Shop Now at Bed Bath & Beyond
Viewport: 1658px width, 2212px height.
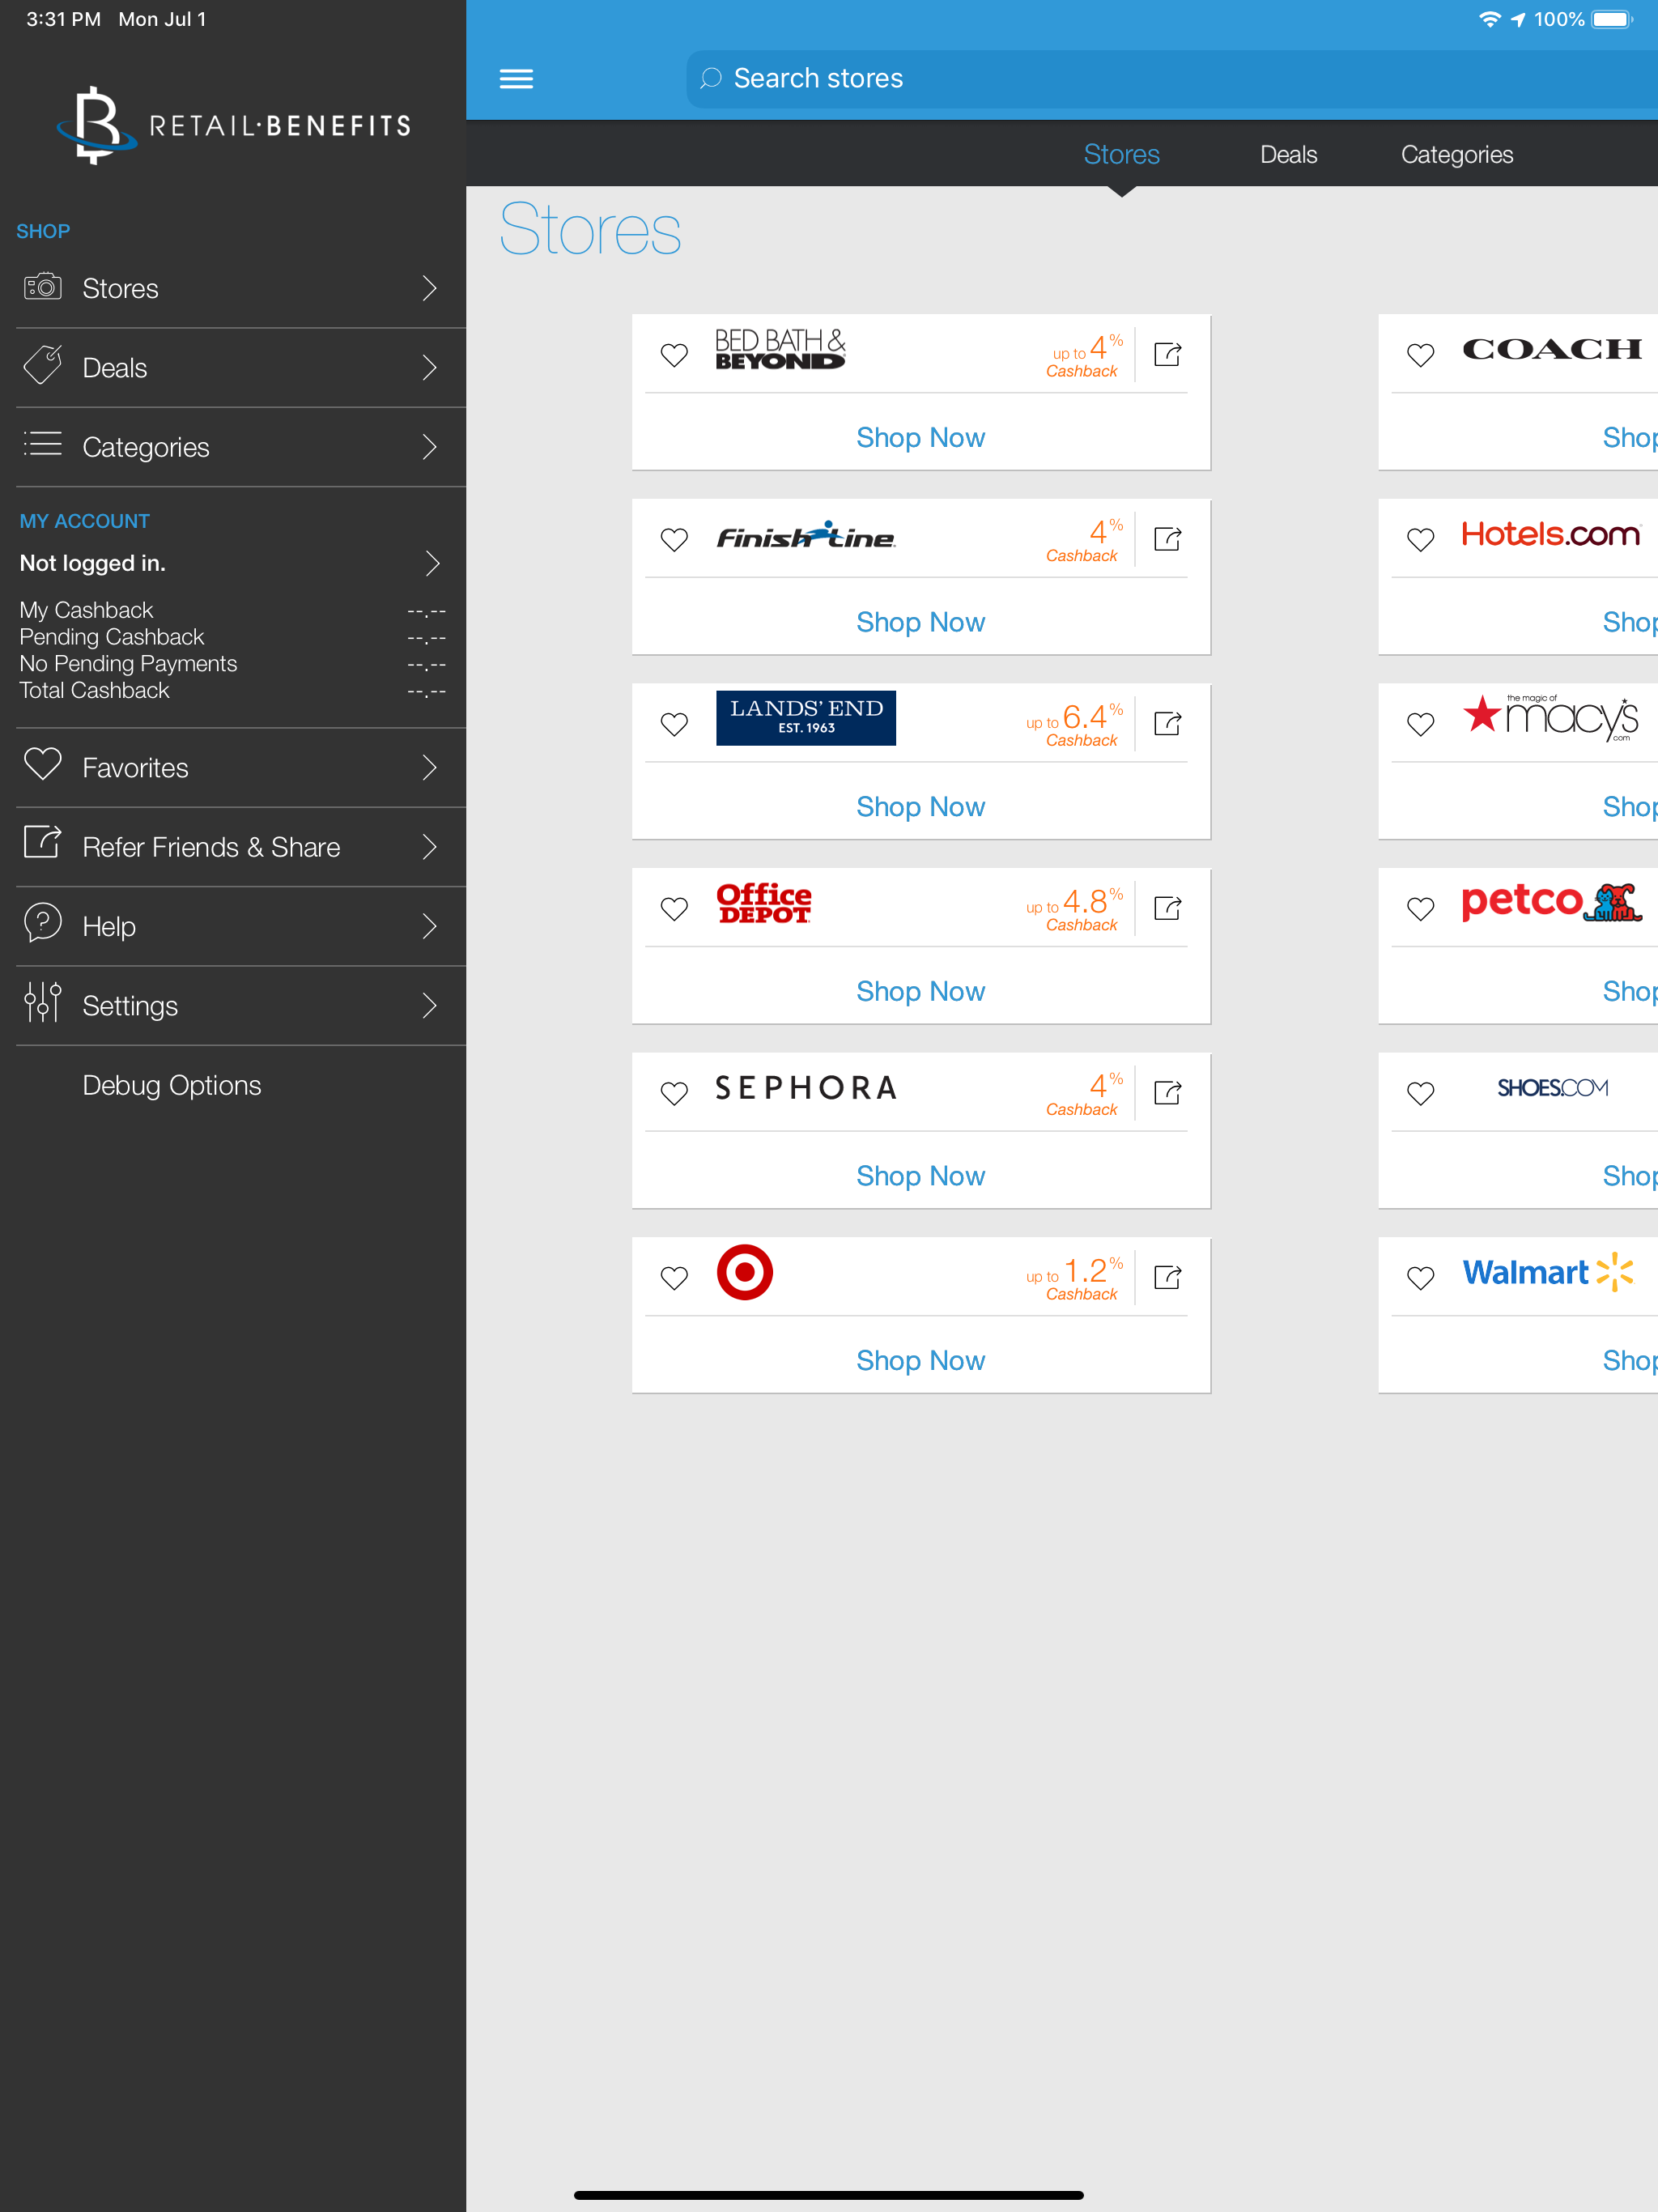[920, 437]
